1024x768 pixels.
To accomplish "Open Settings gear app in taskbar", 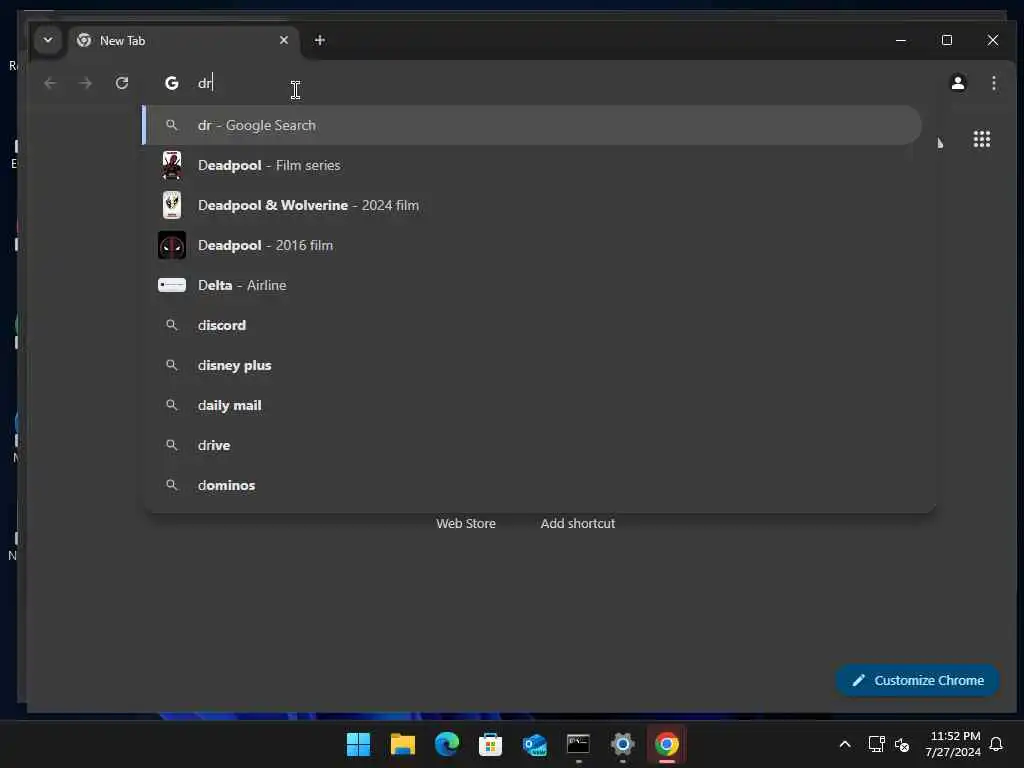I will click(622, 744).
